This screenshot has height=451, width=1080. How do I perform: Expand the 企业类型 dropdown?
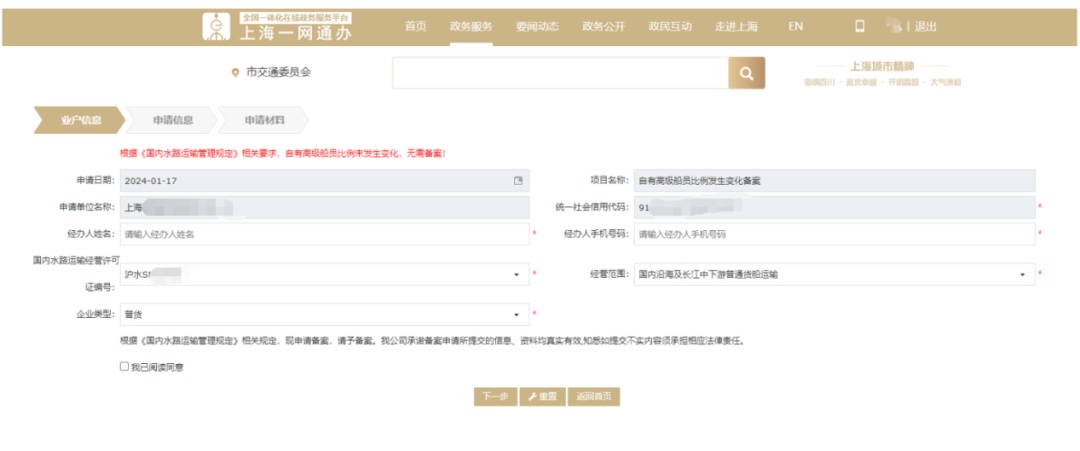(x=515, y=315)
